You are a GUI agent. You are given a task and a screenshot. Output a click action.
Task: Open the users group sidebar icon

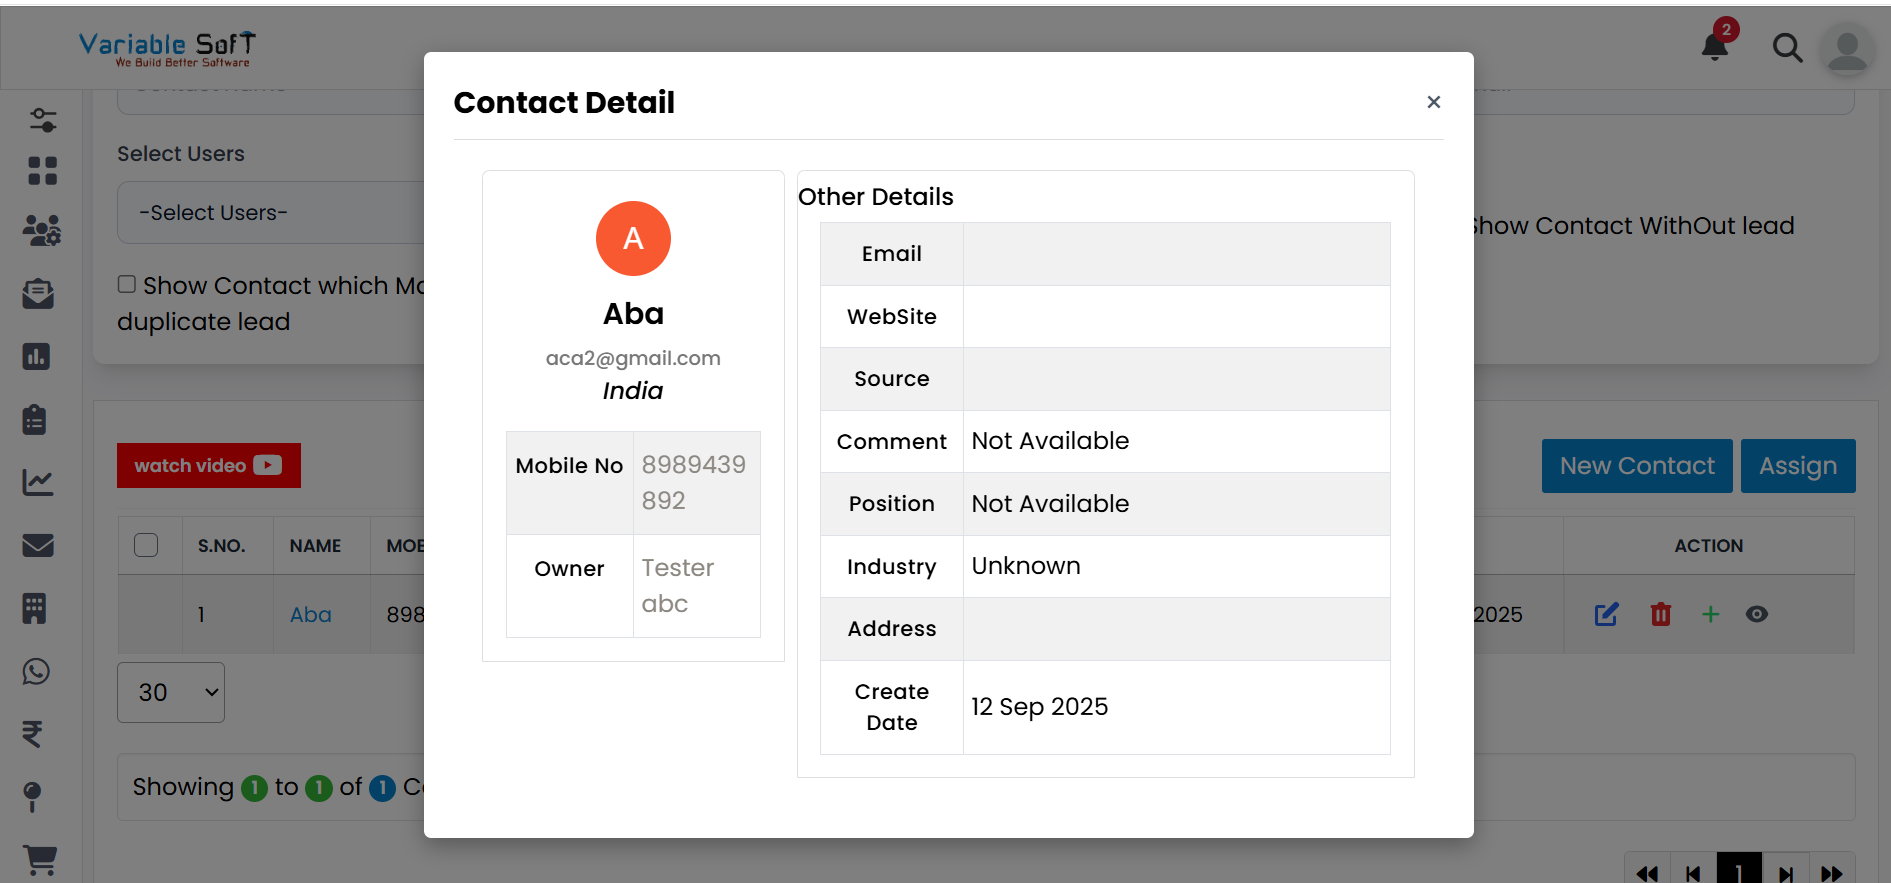click(x=42, y=231)
